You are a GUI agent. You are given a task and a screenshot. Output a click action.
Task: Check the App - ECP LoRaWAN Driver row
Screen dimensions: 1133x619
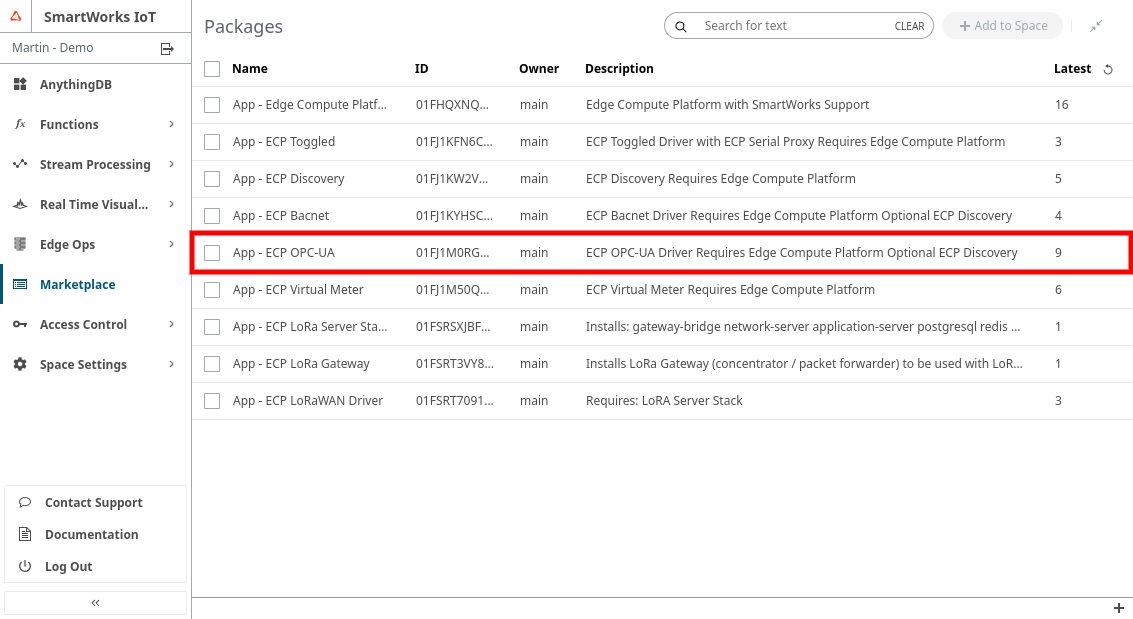(x=212, y=401)
